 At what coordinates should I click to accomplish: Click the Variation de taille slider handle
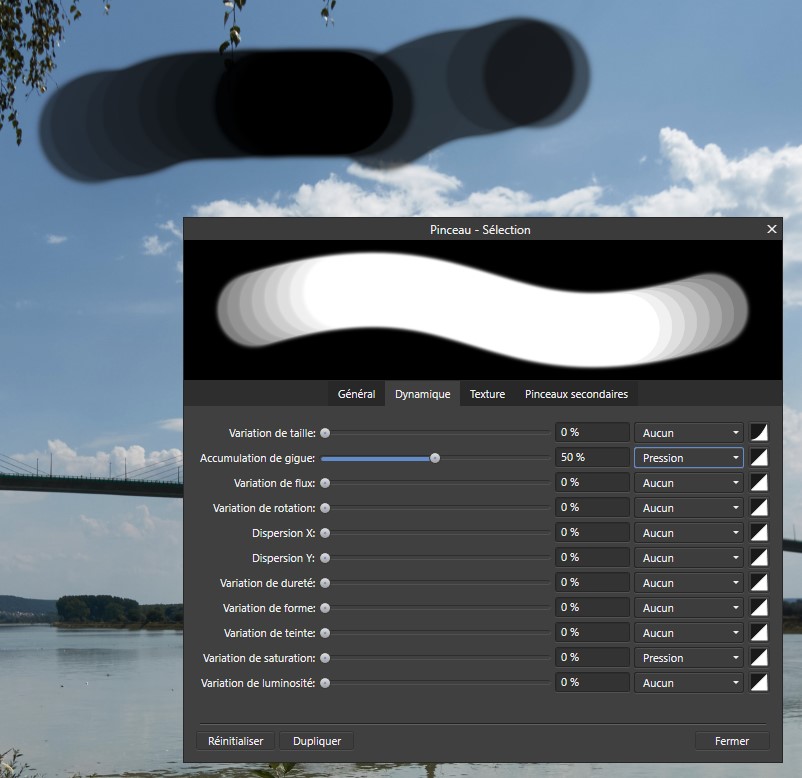(325, 433)
